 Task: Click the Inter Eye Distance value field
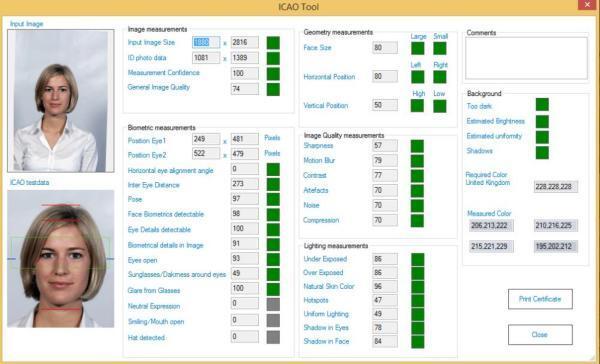click(x=245, y=184)
